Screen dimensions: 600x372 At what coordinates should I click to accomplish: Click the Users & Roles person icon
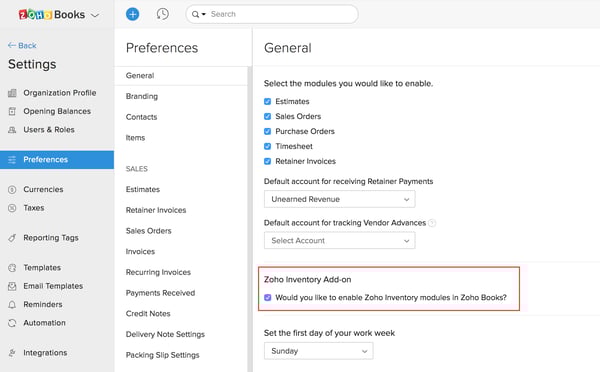point(12,130)
